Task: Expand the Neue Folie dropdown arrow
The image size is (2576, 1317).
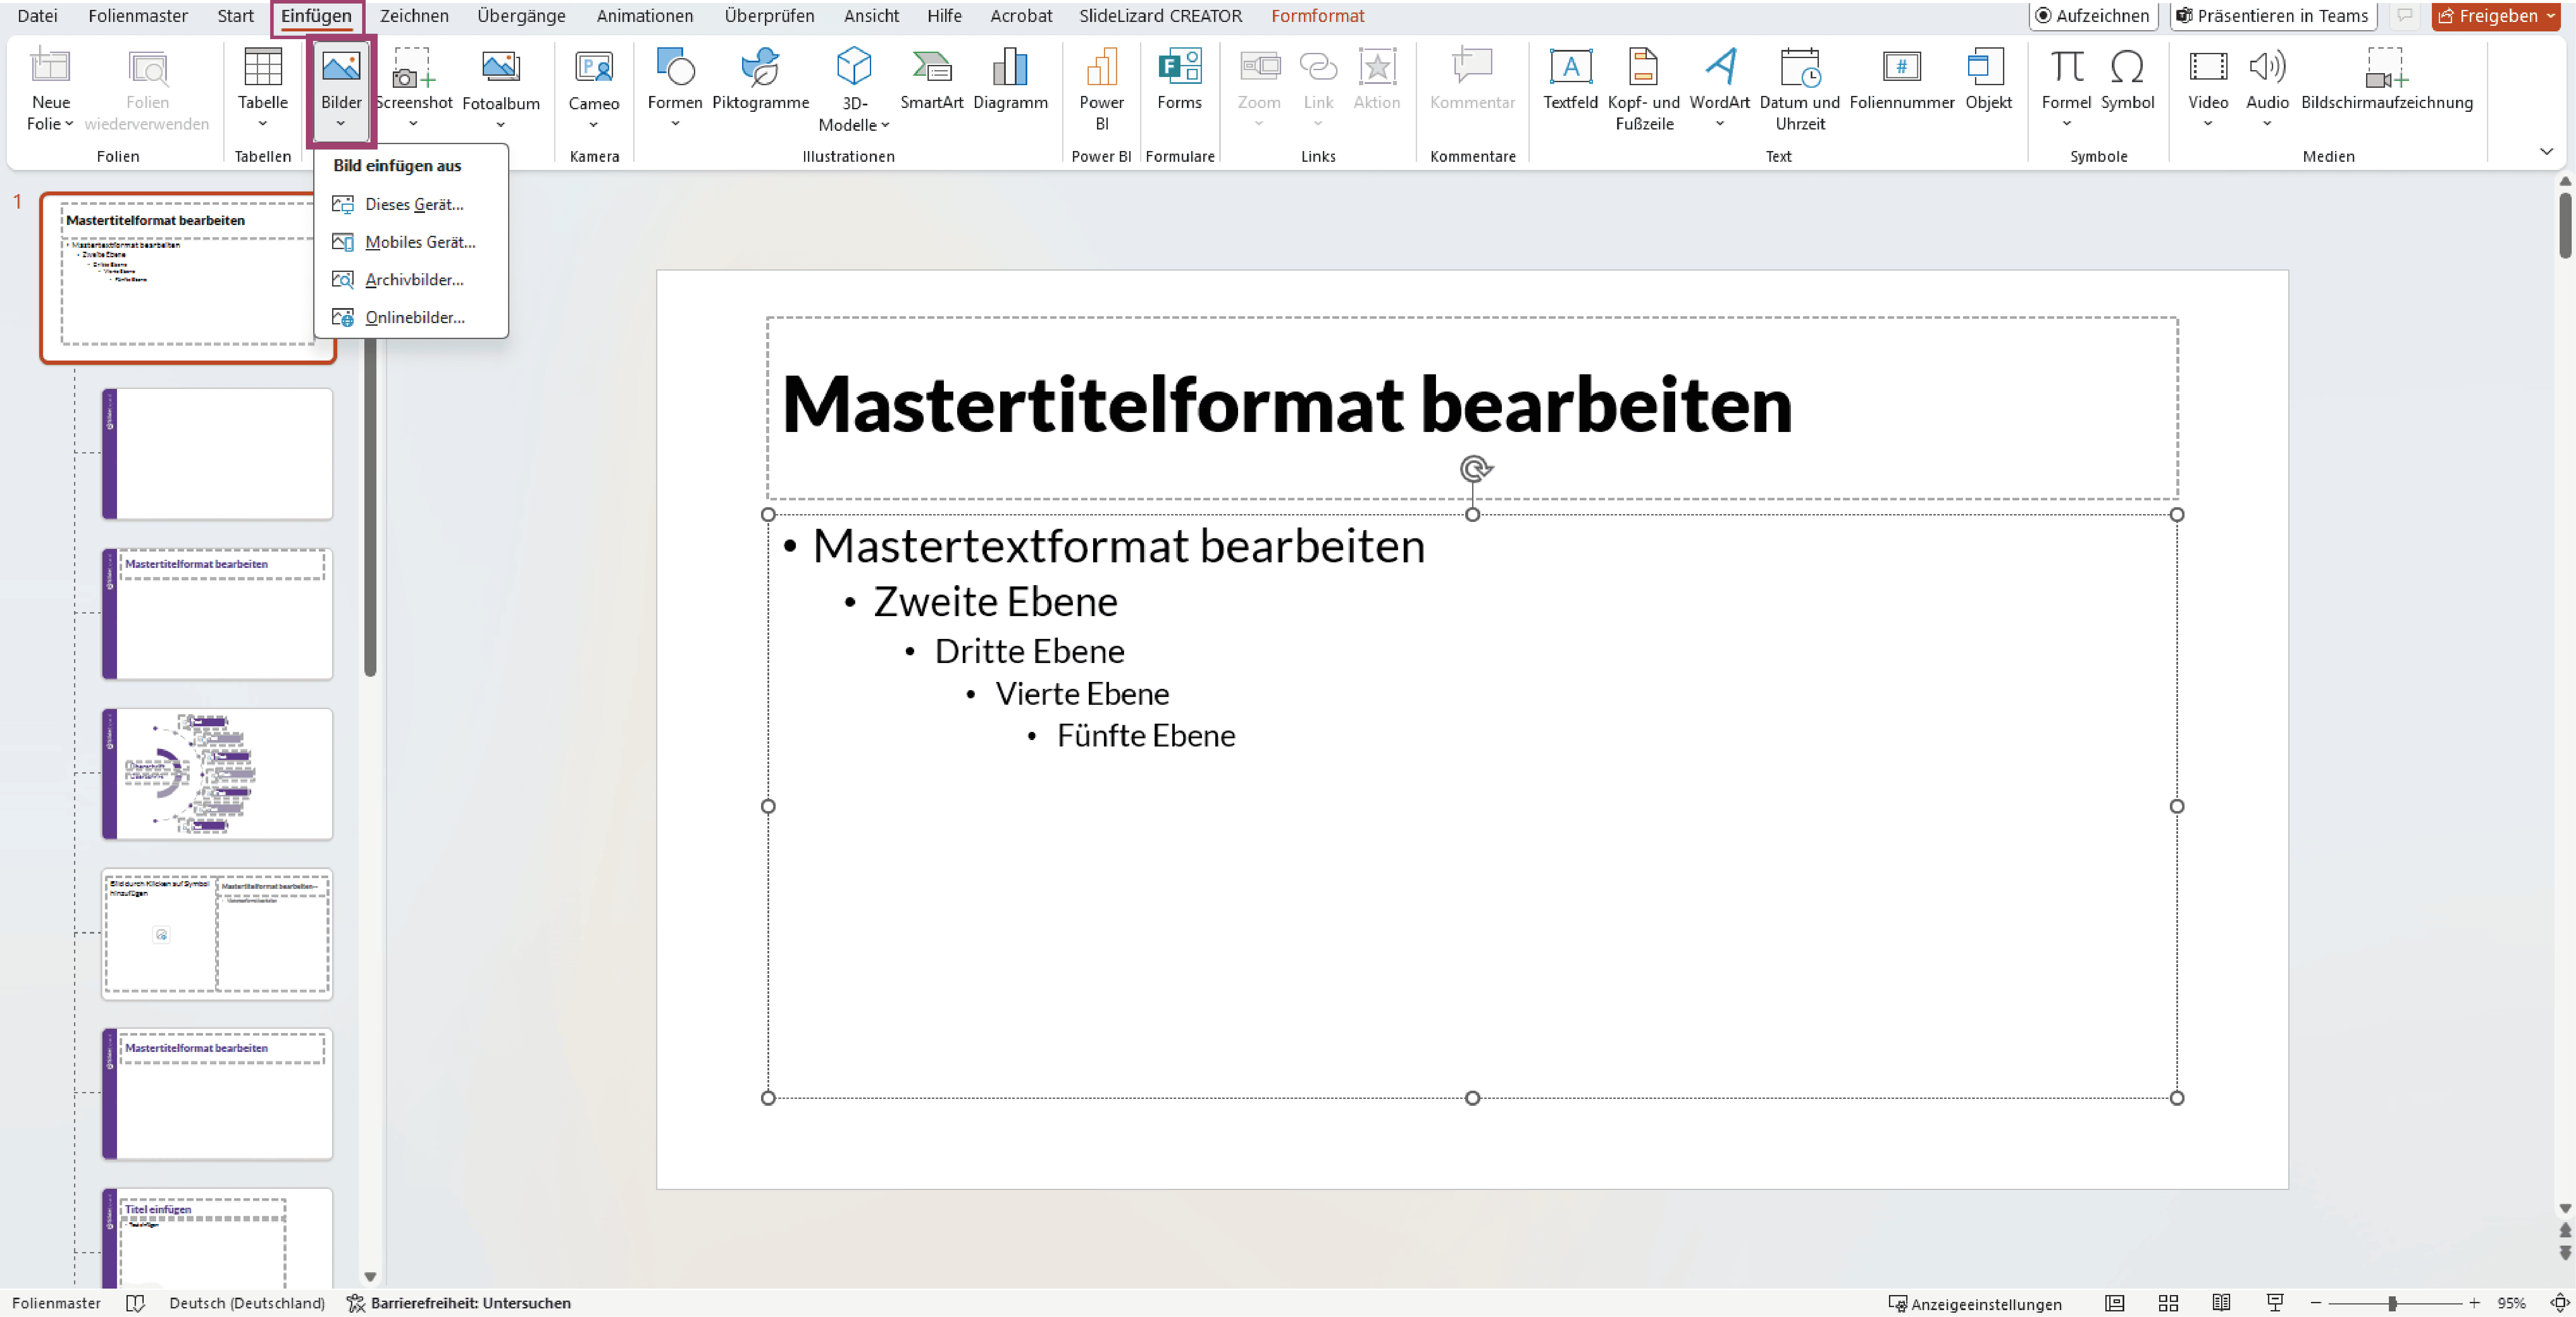Action: tap(68, 124)
